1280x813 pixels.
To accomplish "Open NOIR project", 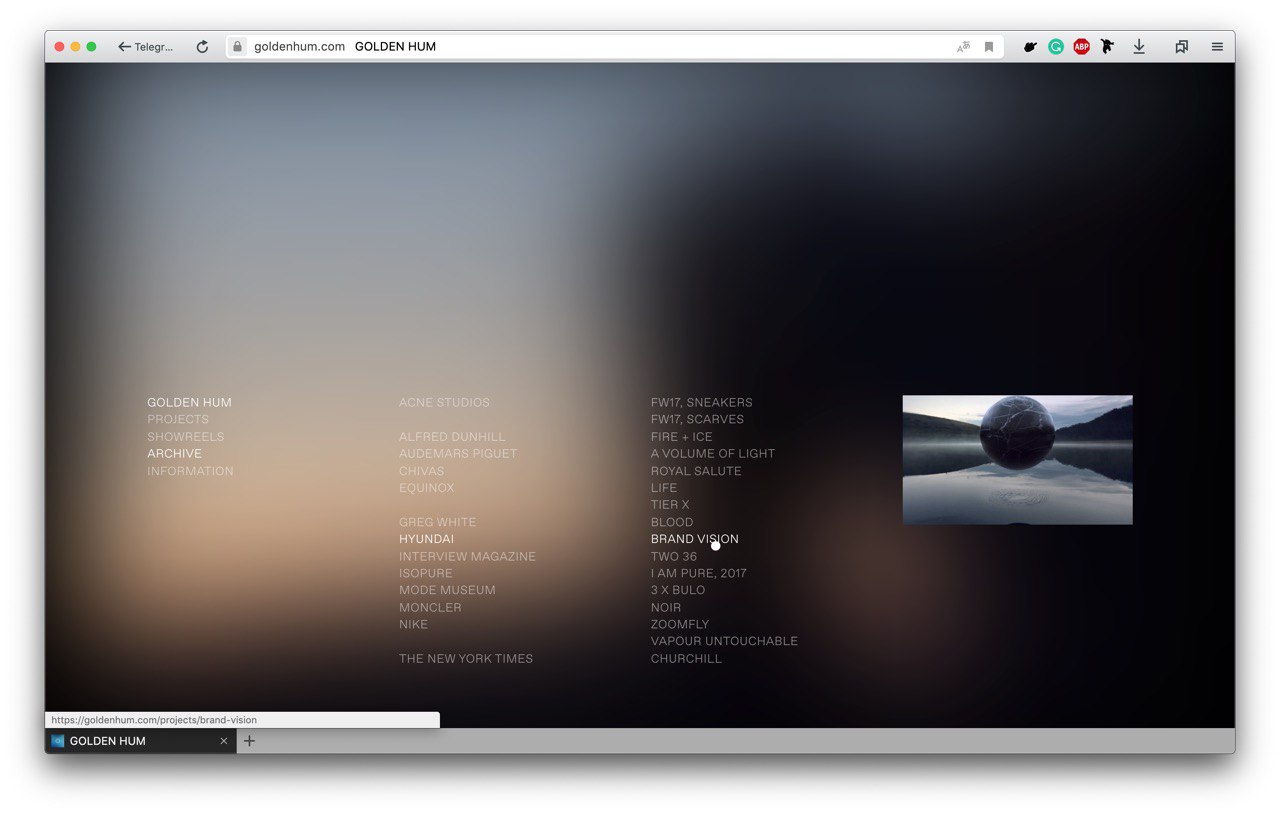I will click(x=666, y=608).
